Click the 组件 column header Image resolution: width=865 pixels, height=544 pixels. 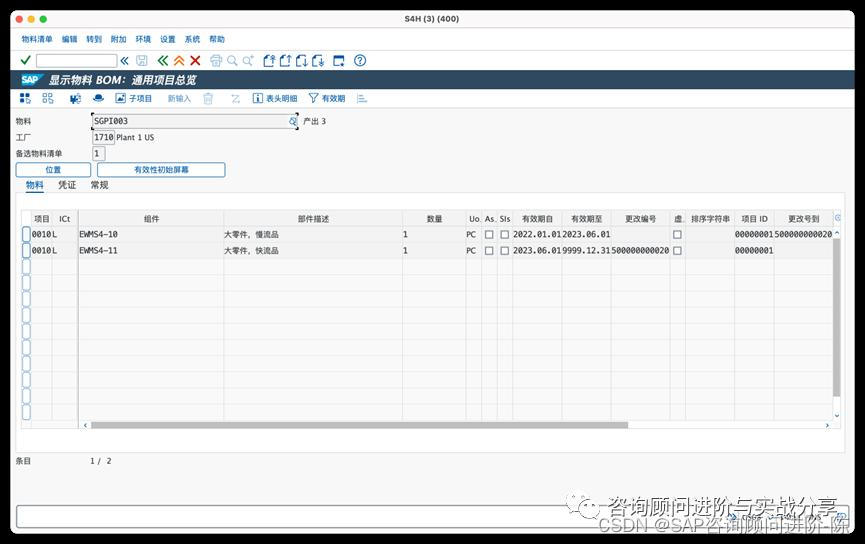[151, 218]
